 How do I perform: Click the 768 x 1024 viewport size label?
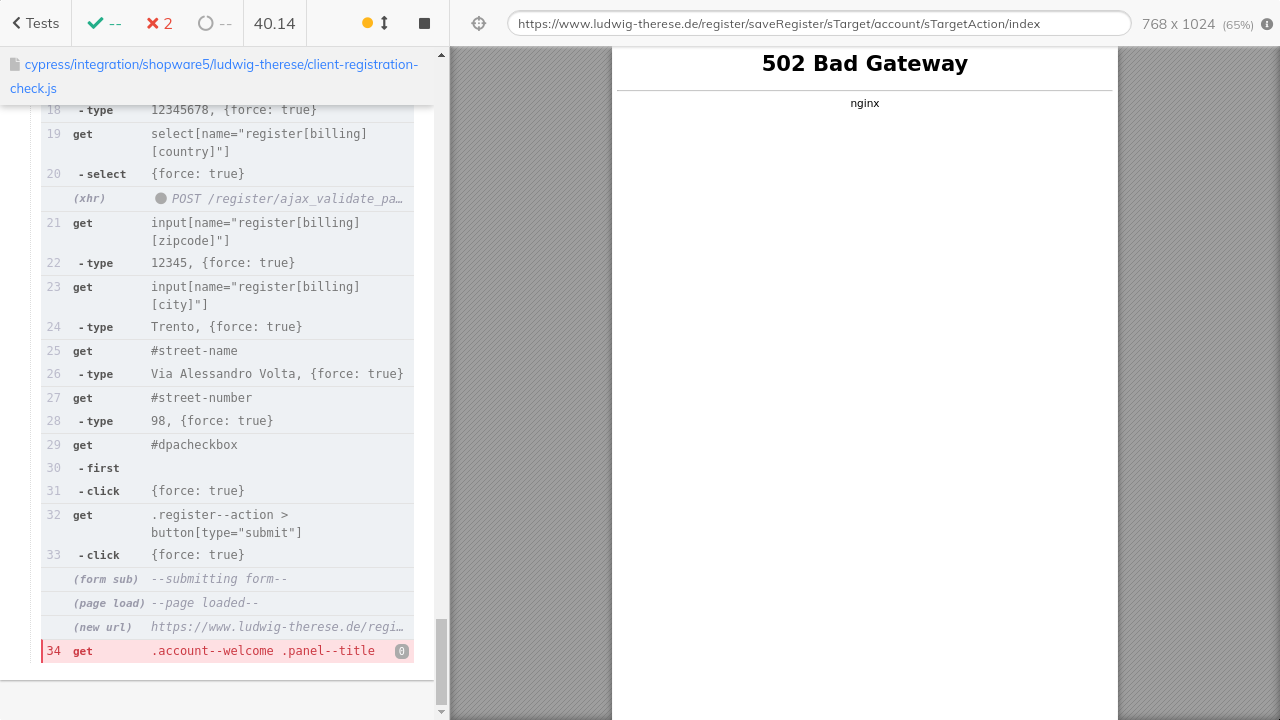1177,23
